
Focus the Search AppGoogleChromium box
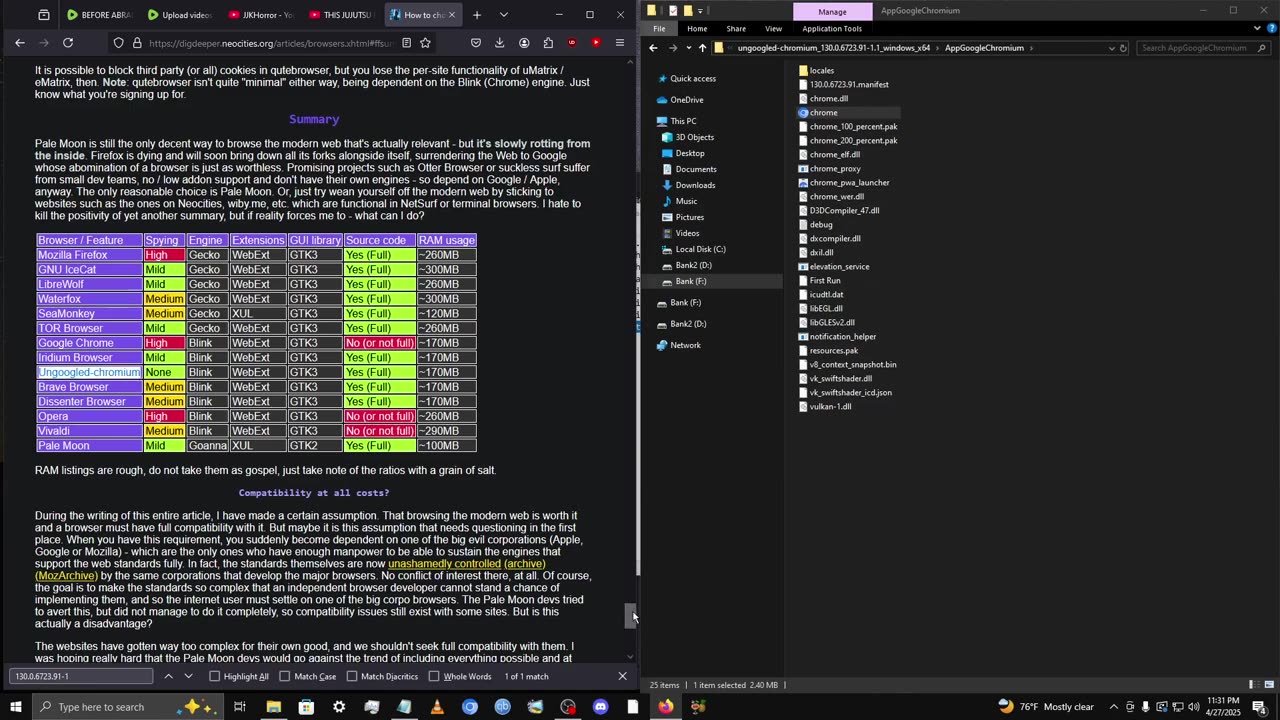click(1203, 48)
